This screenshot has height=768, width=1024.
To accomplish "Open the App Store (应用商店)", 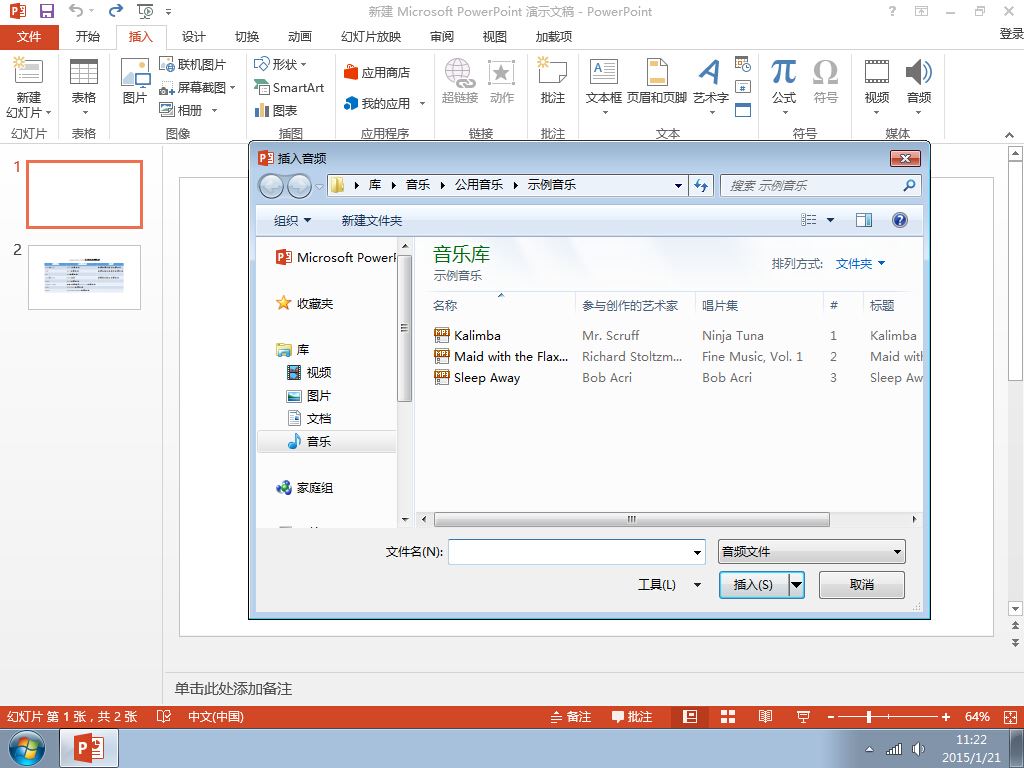I will 377,72.
